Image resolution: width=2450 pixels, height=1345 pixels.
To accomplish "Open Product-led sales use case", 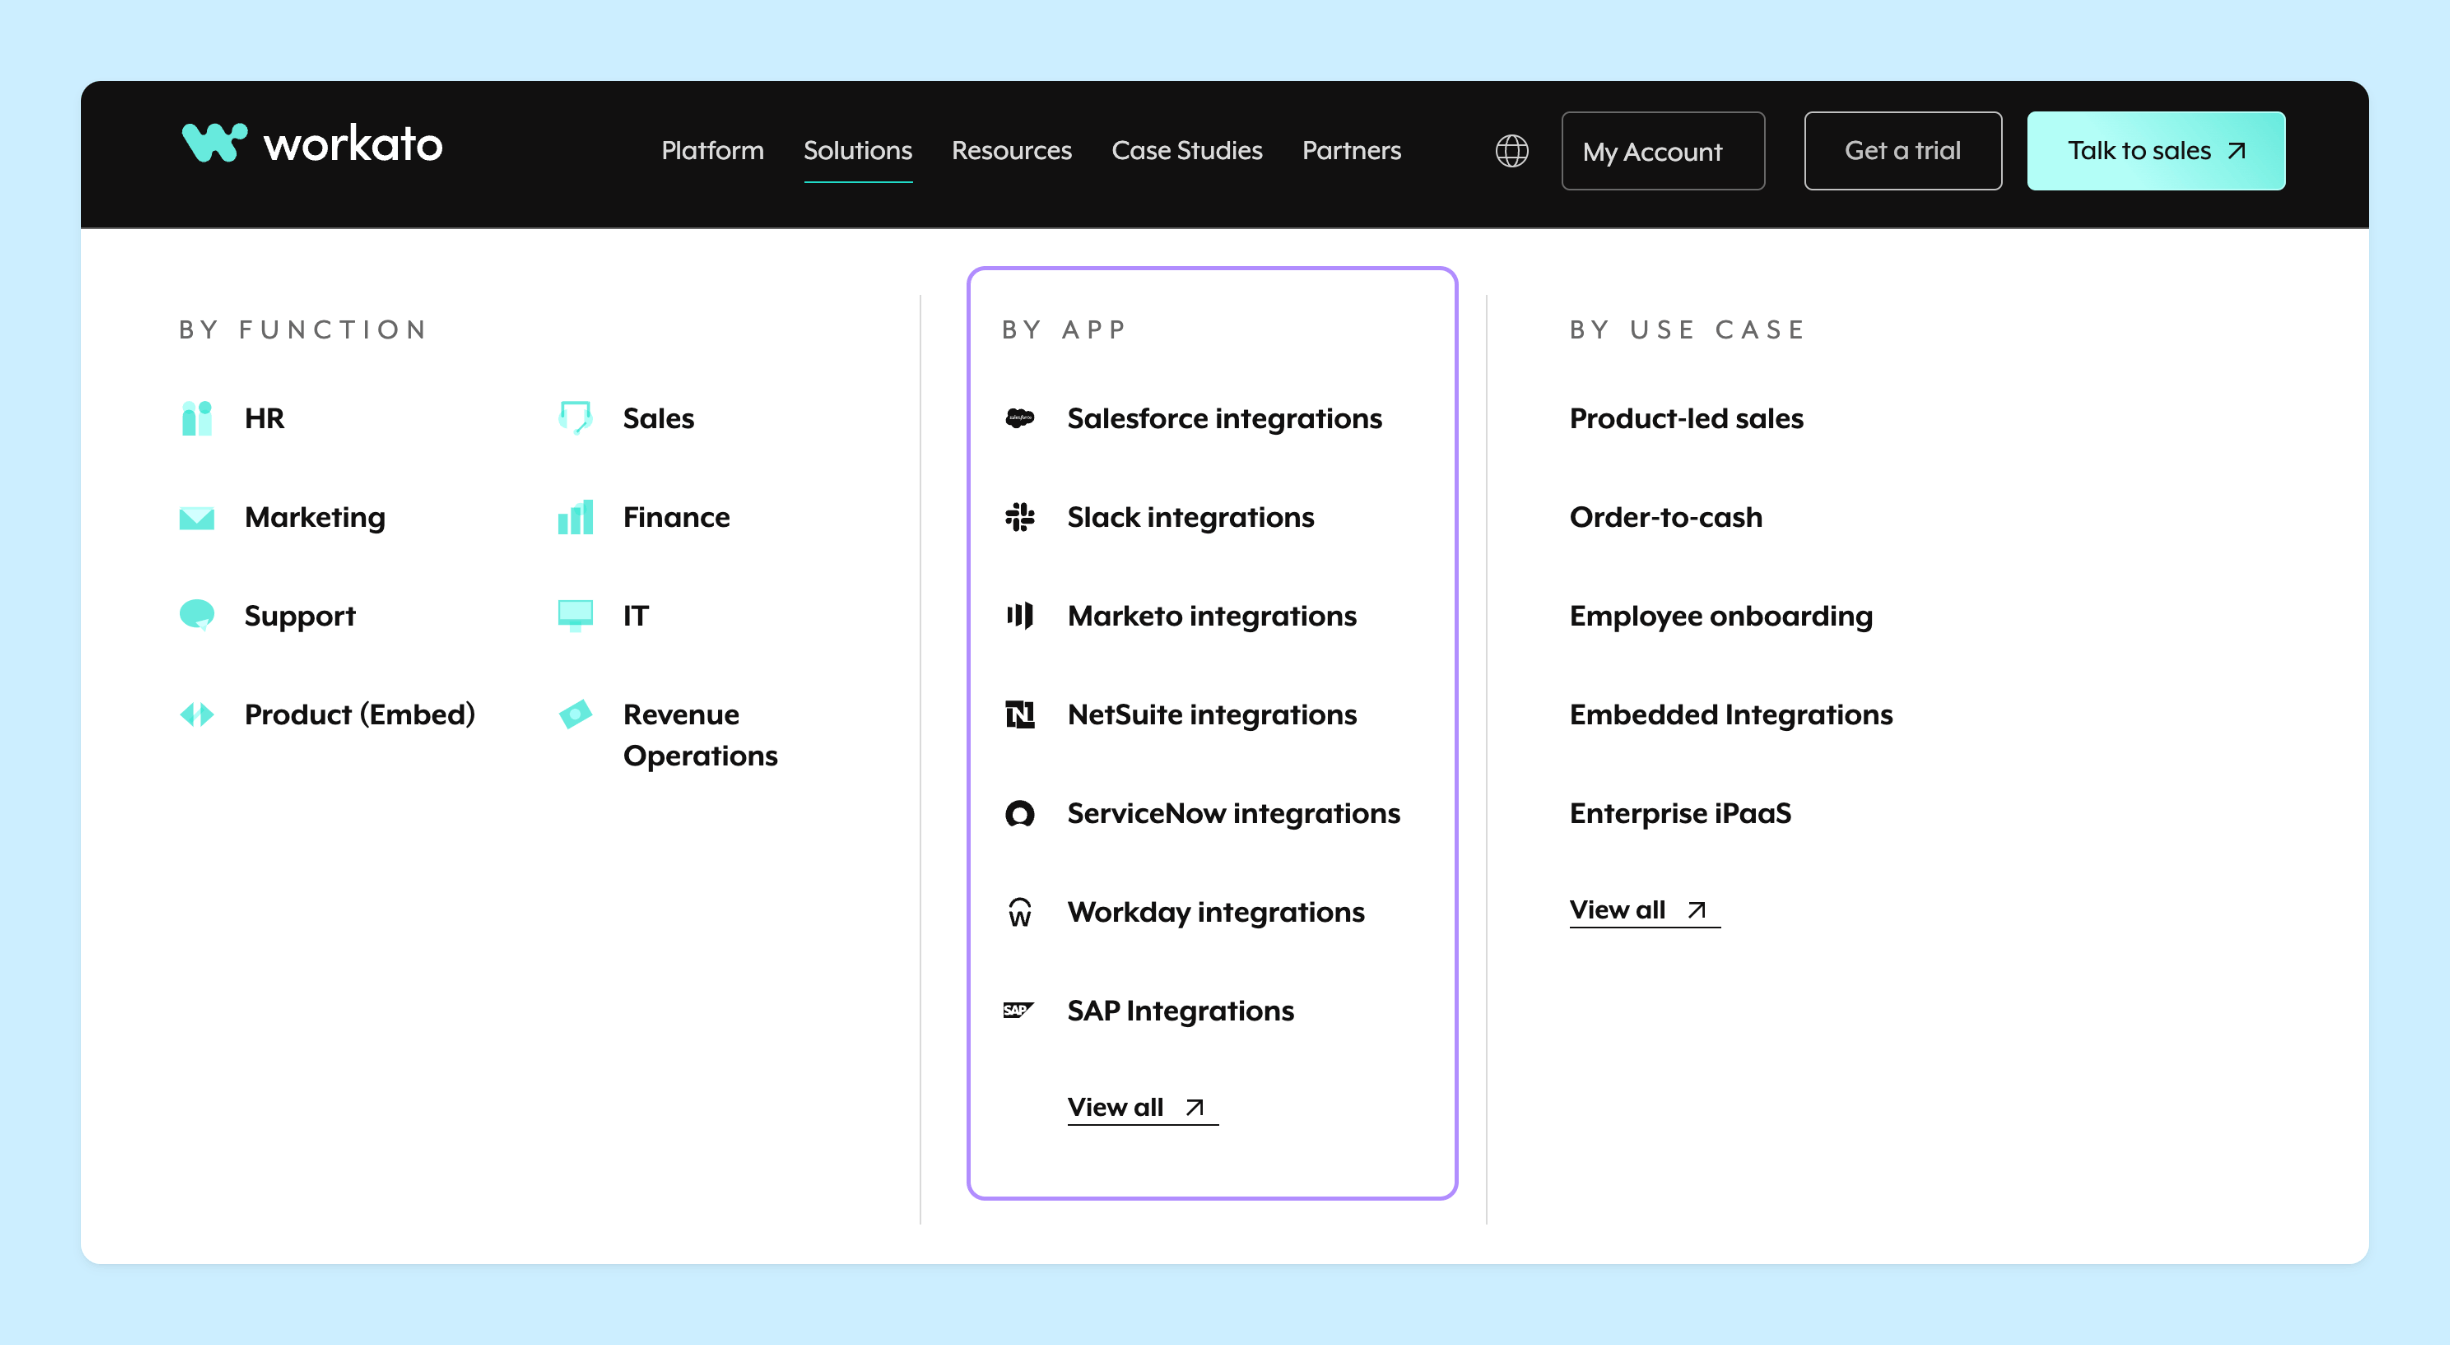I will pos(1686,418).
